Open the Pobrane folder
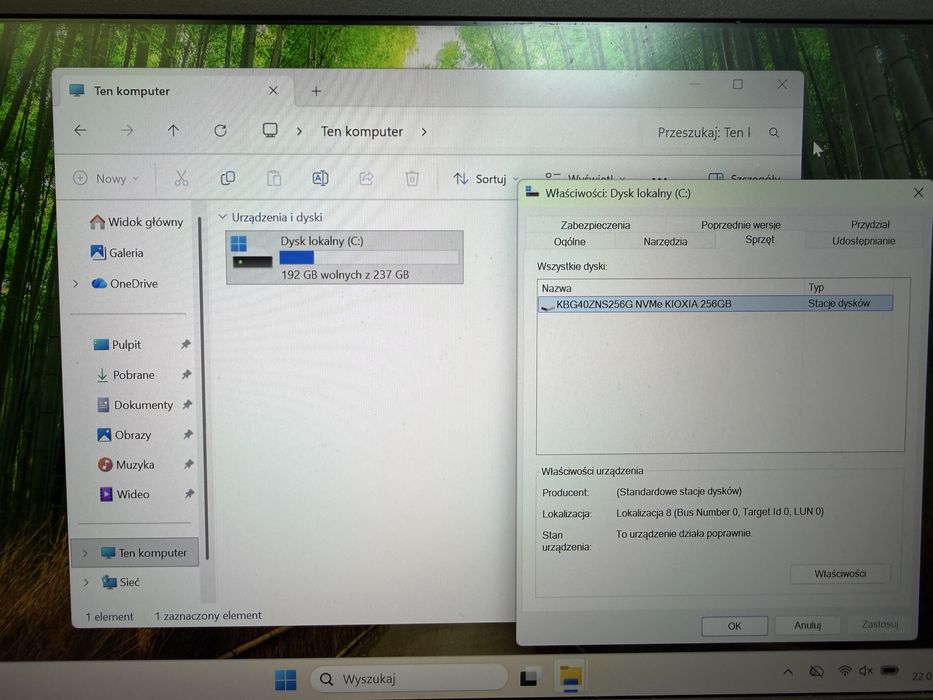Viewport: 933px width, 700px height. click(x=126, y=375)
